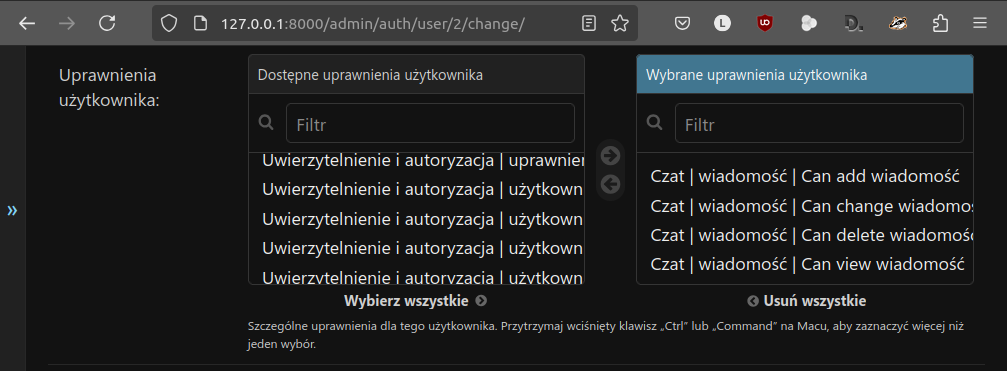Open Firefox hamburger application menu
Screen dimensions: 1007x371
[x=979, y=24]
